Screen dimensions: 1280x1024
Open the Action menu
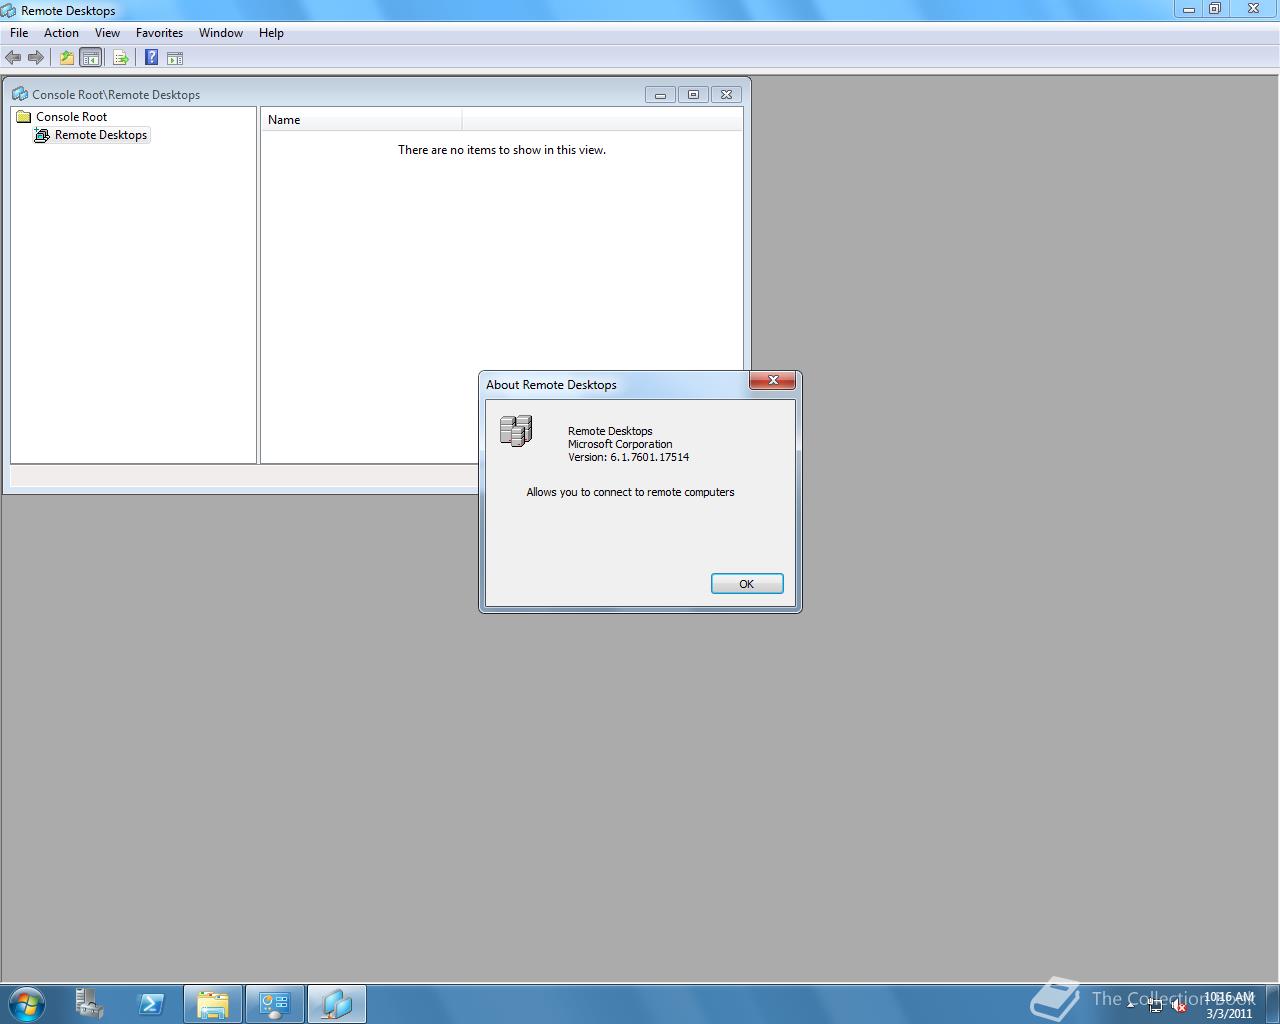click(61, 33)
